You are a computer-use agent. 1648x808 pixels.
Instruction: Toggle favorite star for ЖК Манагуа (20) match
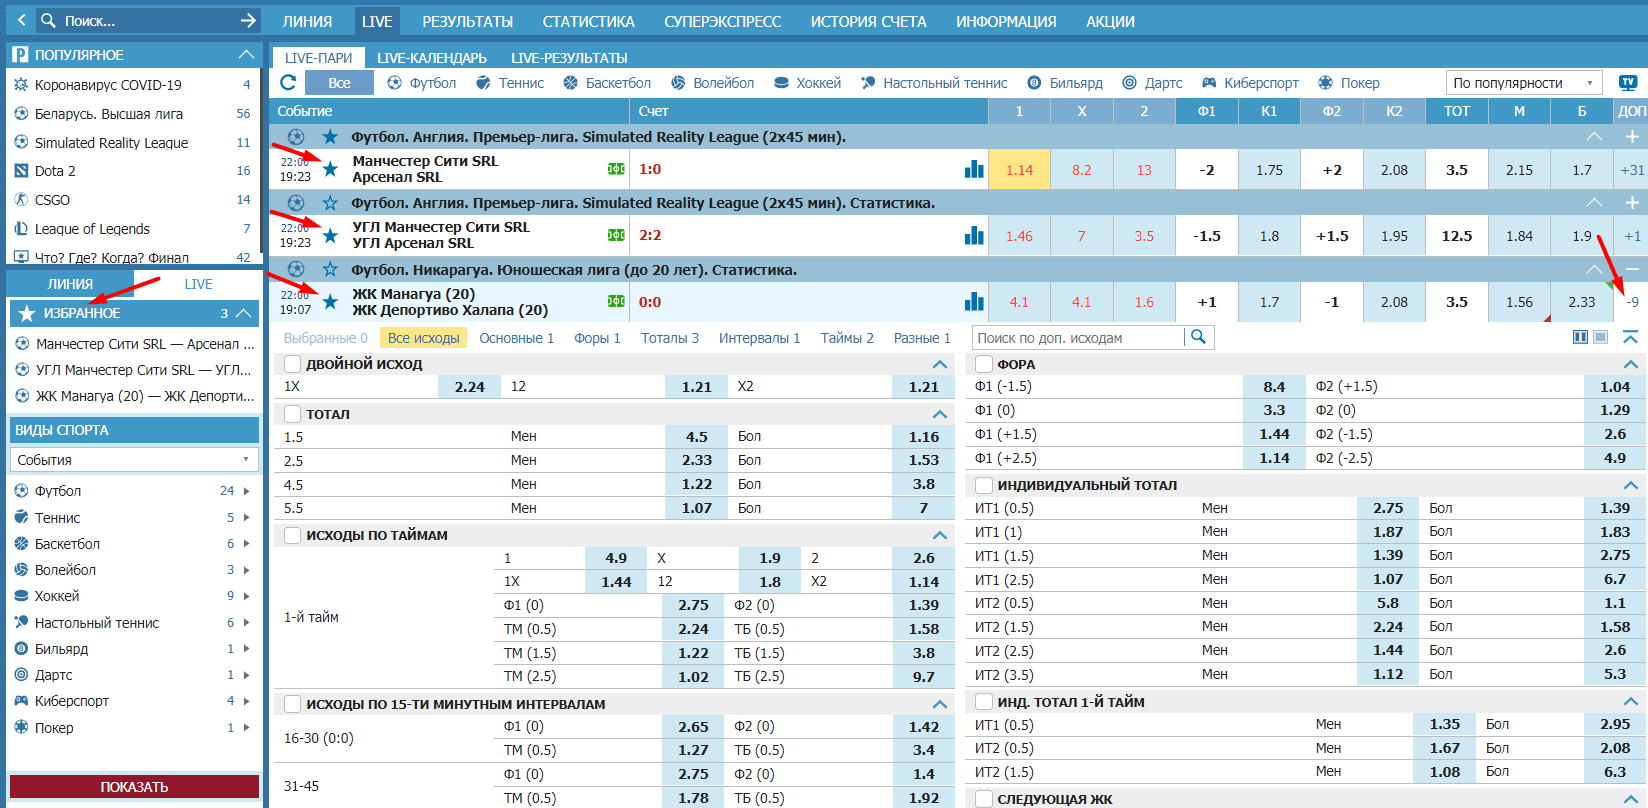pos(330,301)
